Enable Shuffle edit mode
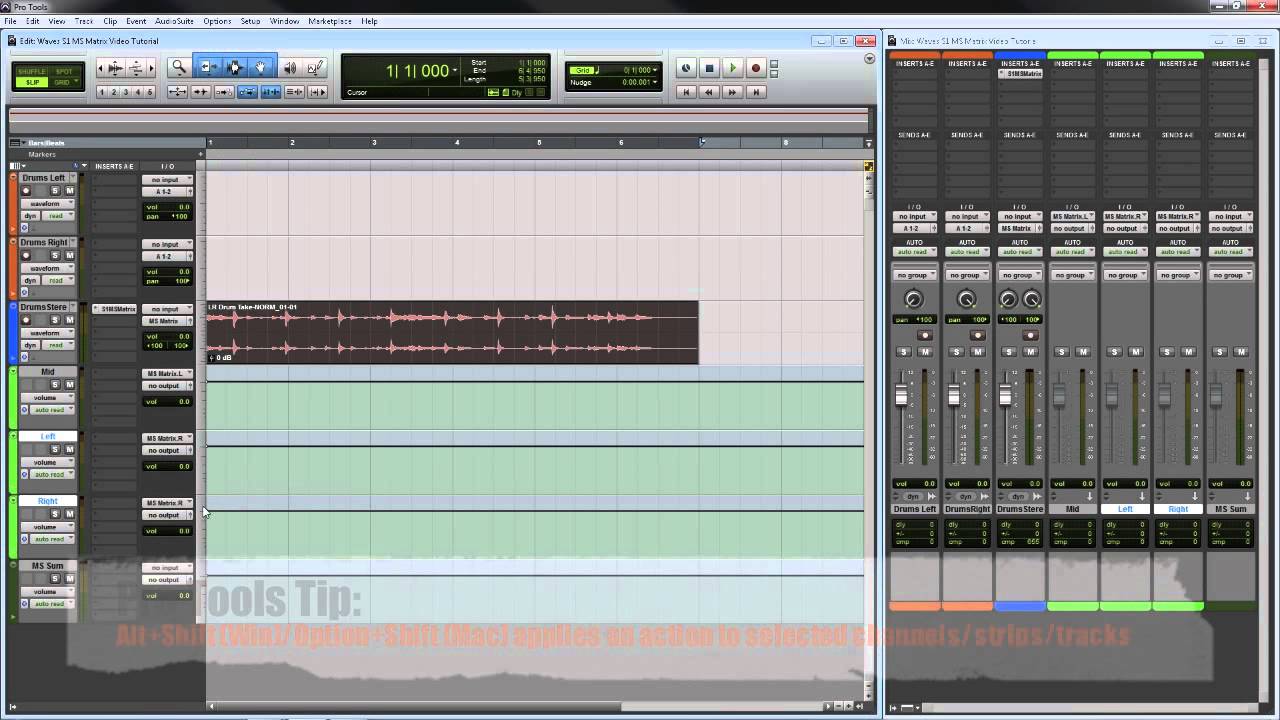Screen dimensions: 1280x720 [32, 72]
